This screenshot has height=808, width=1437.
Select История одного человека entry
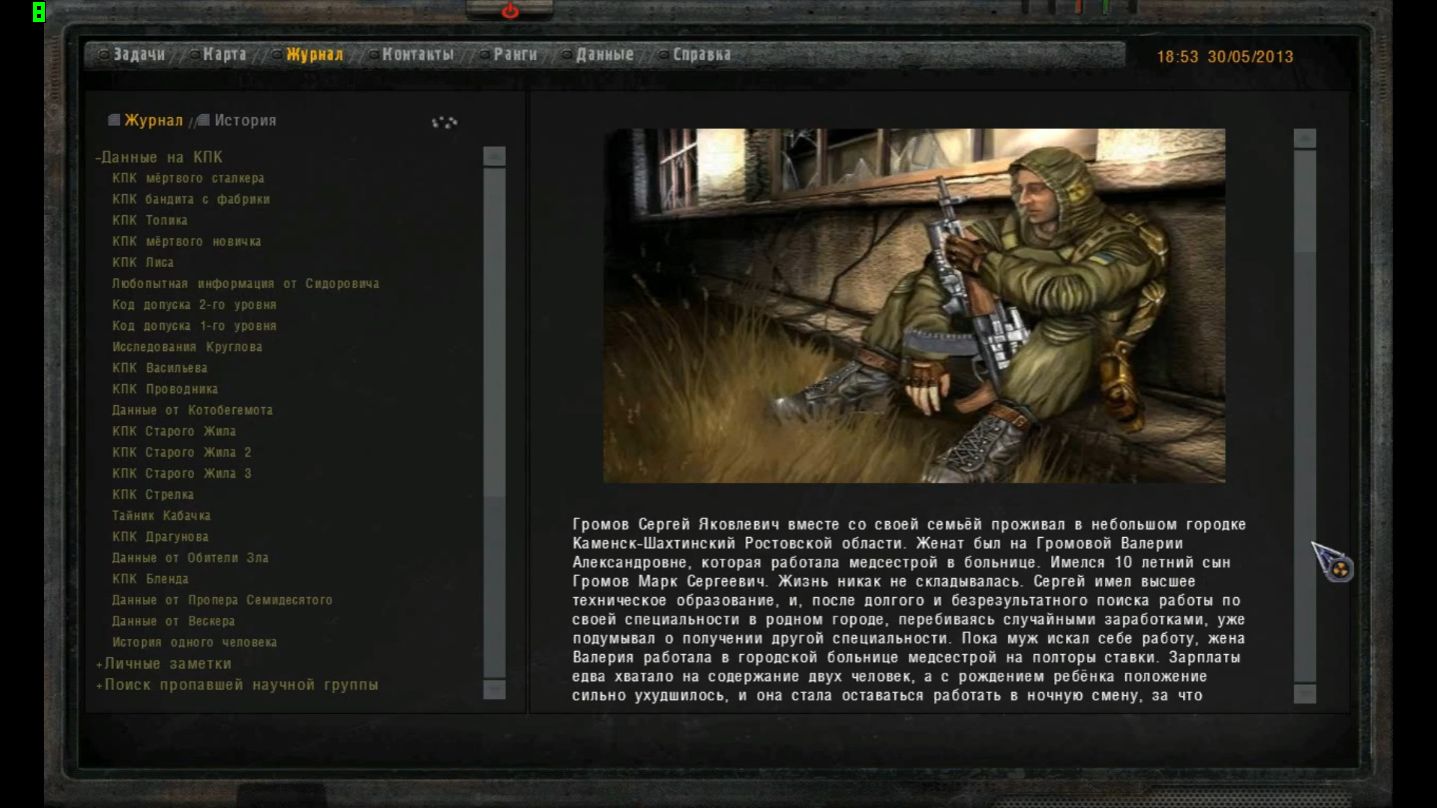click(194, 642)
